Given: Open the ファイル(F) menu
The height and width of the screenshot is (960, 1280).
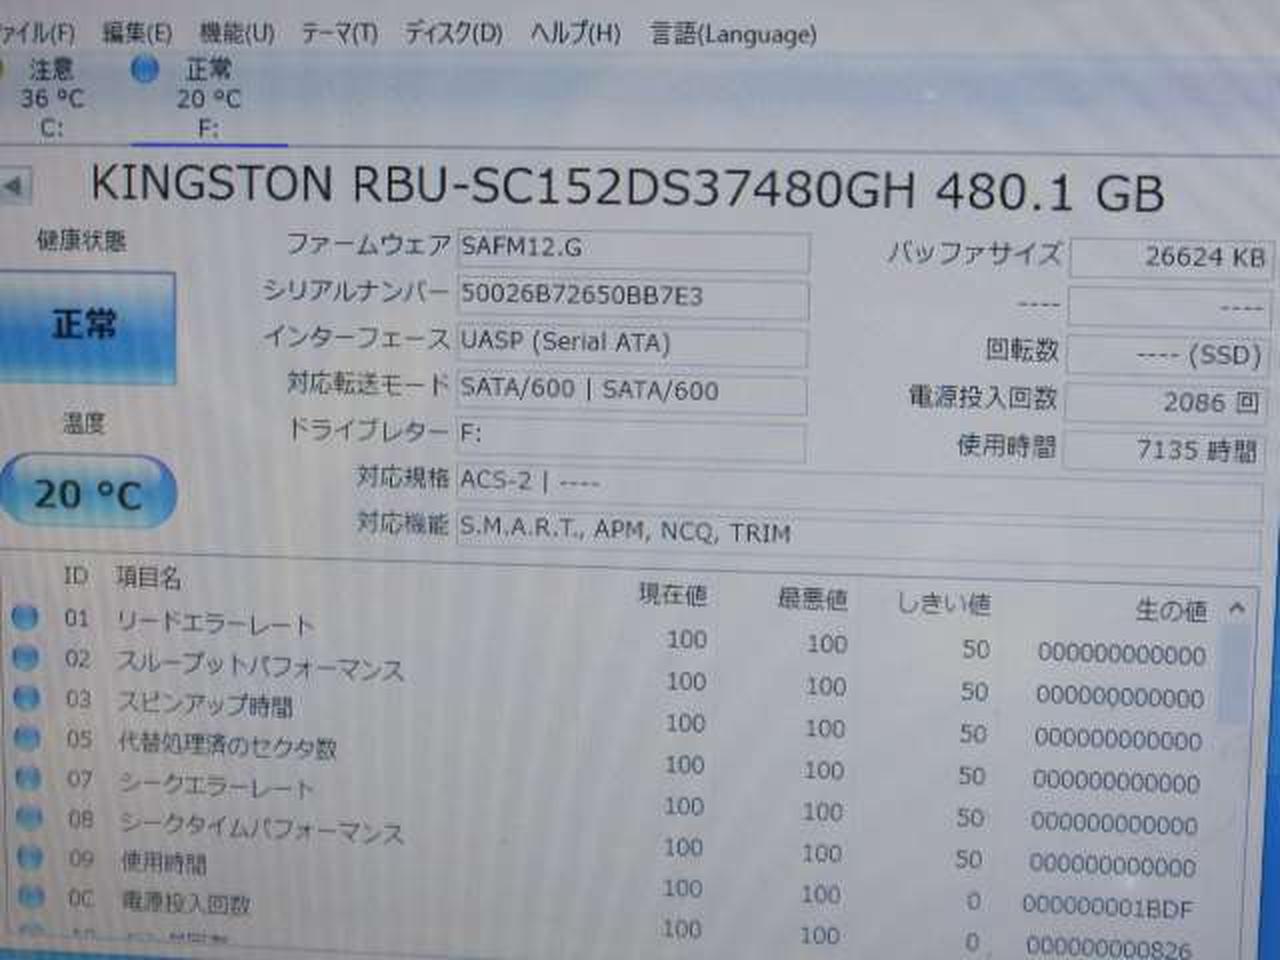Looking at the screenshot, I should [36, 33].
